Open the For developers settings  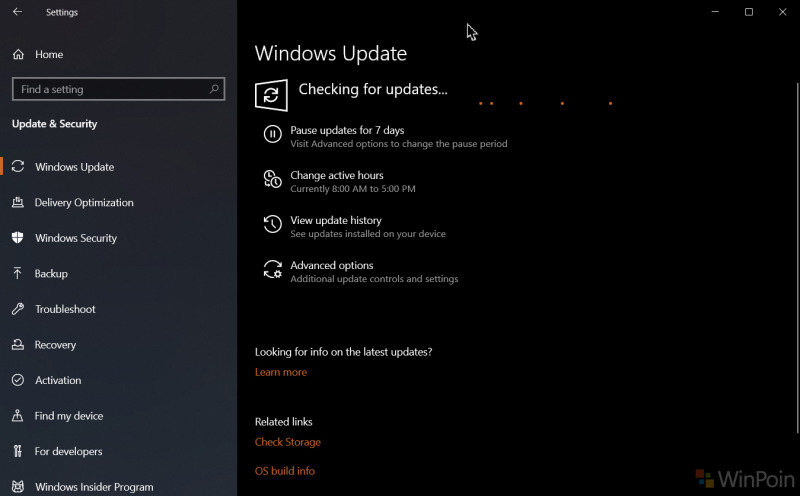70,451
